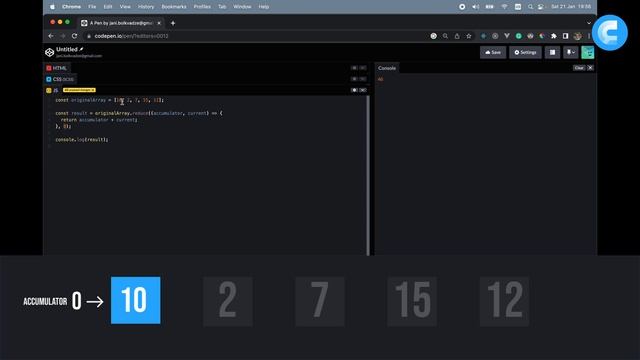Open a new Chrome tab

pyautogui.click(x=173, y=23)
